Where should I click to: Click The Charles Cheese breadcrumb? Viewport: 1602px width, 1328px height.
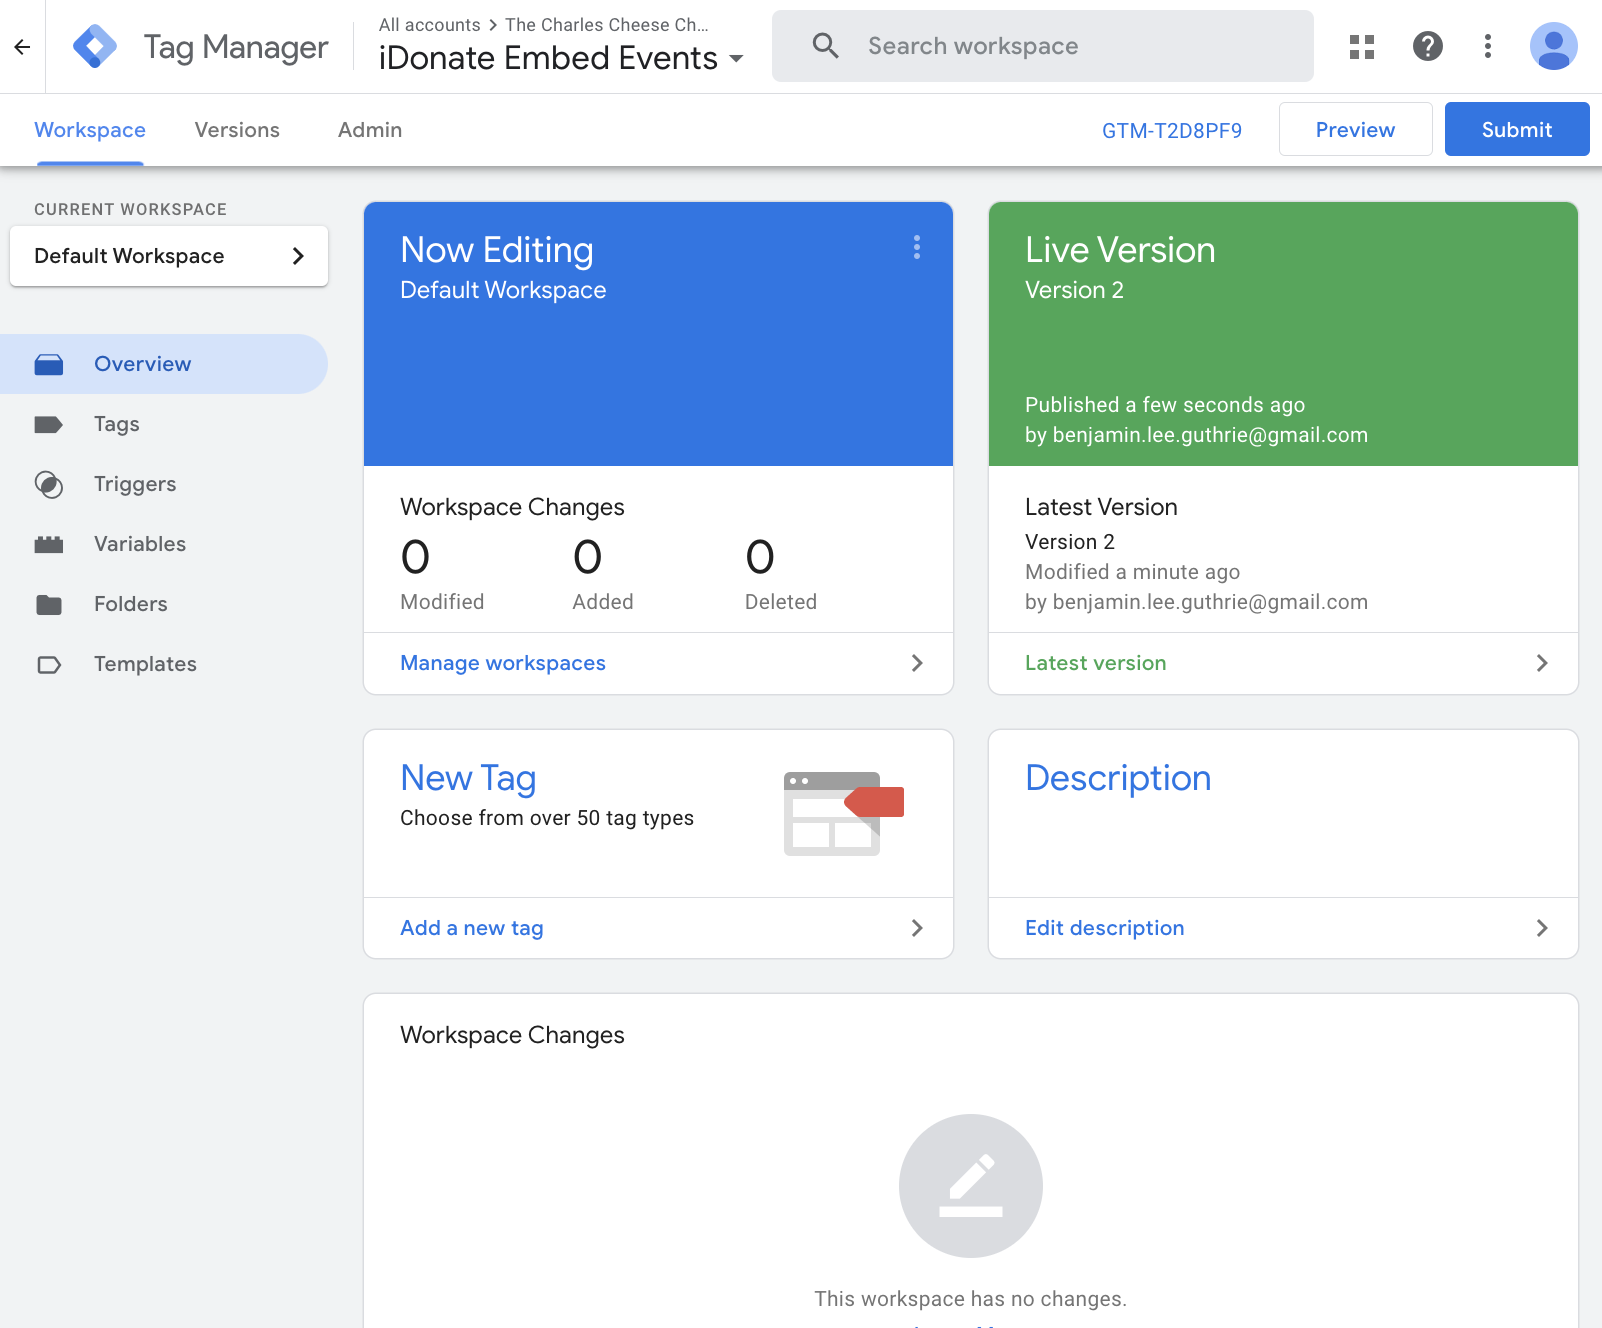coord(607,25)
